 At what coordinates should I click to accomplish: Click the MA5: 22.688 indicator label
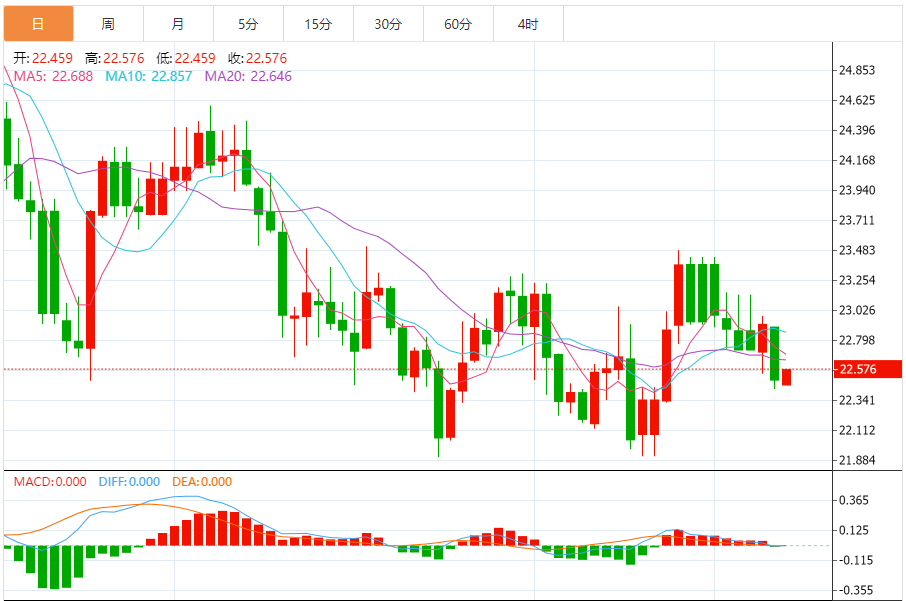tap(53, 76)
